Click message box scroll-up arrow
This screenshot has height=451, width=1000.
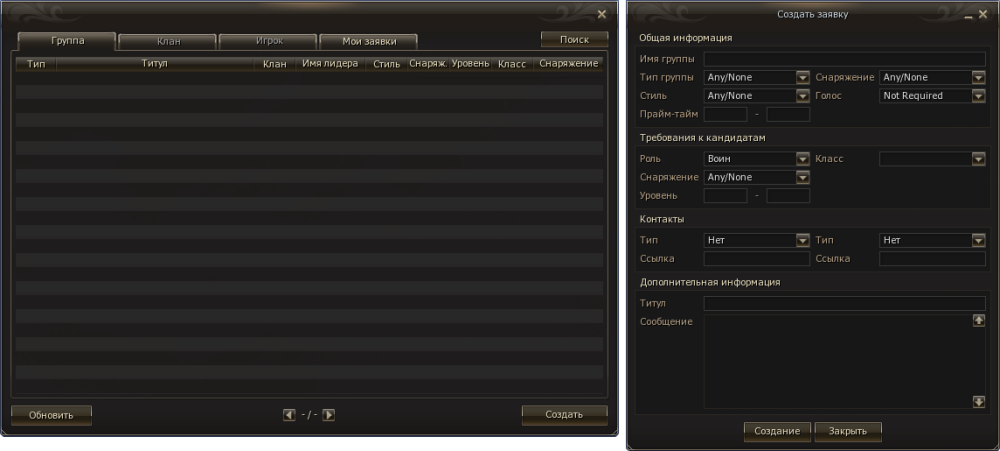click(979, 321)
